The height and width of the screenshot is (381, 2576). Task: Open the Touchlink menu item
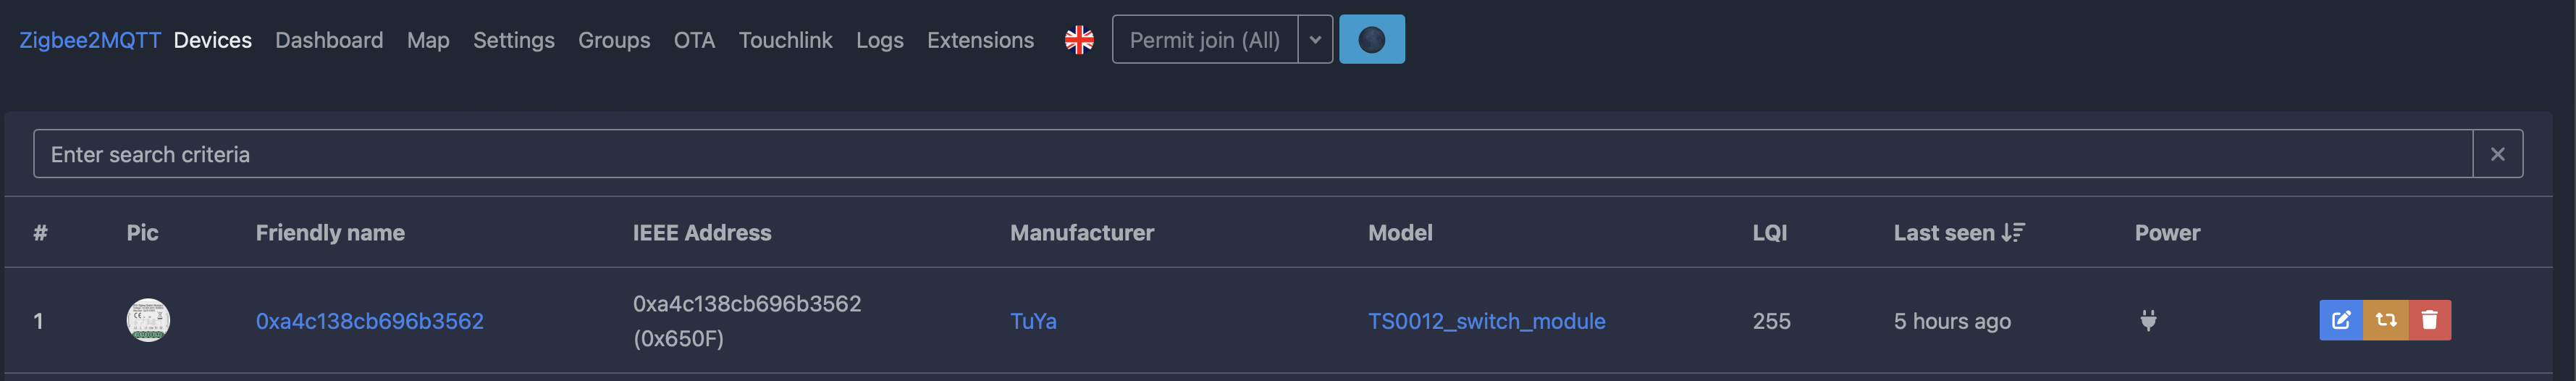[x=785, y=40]
